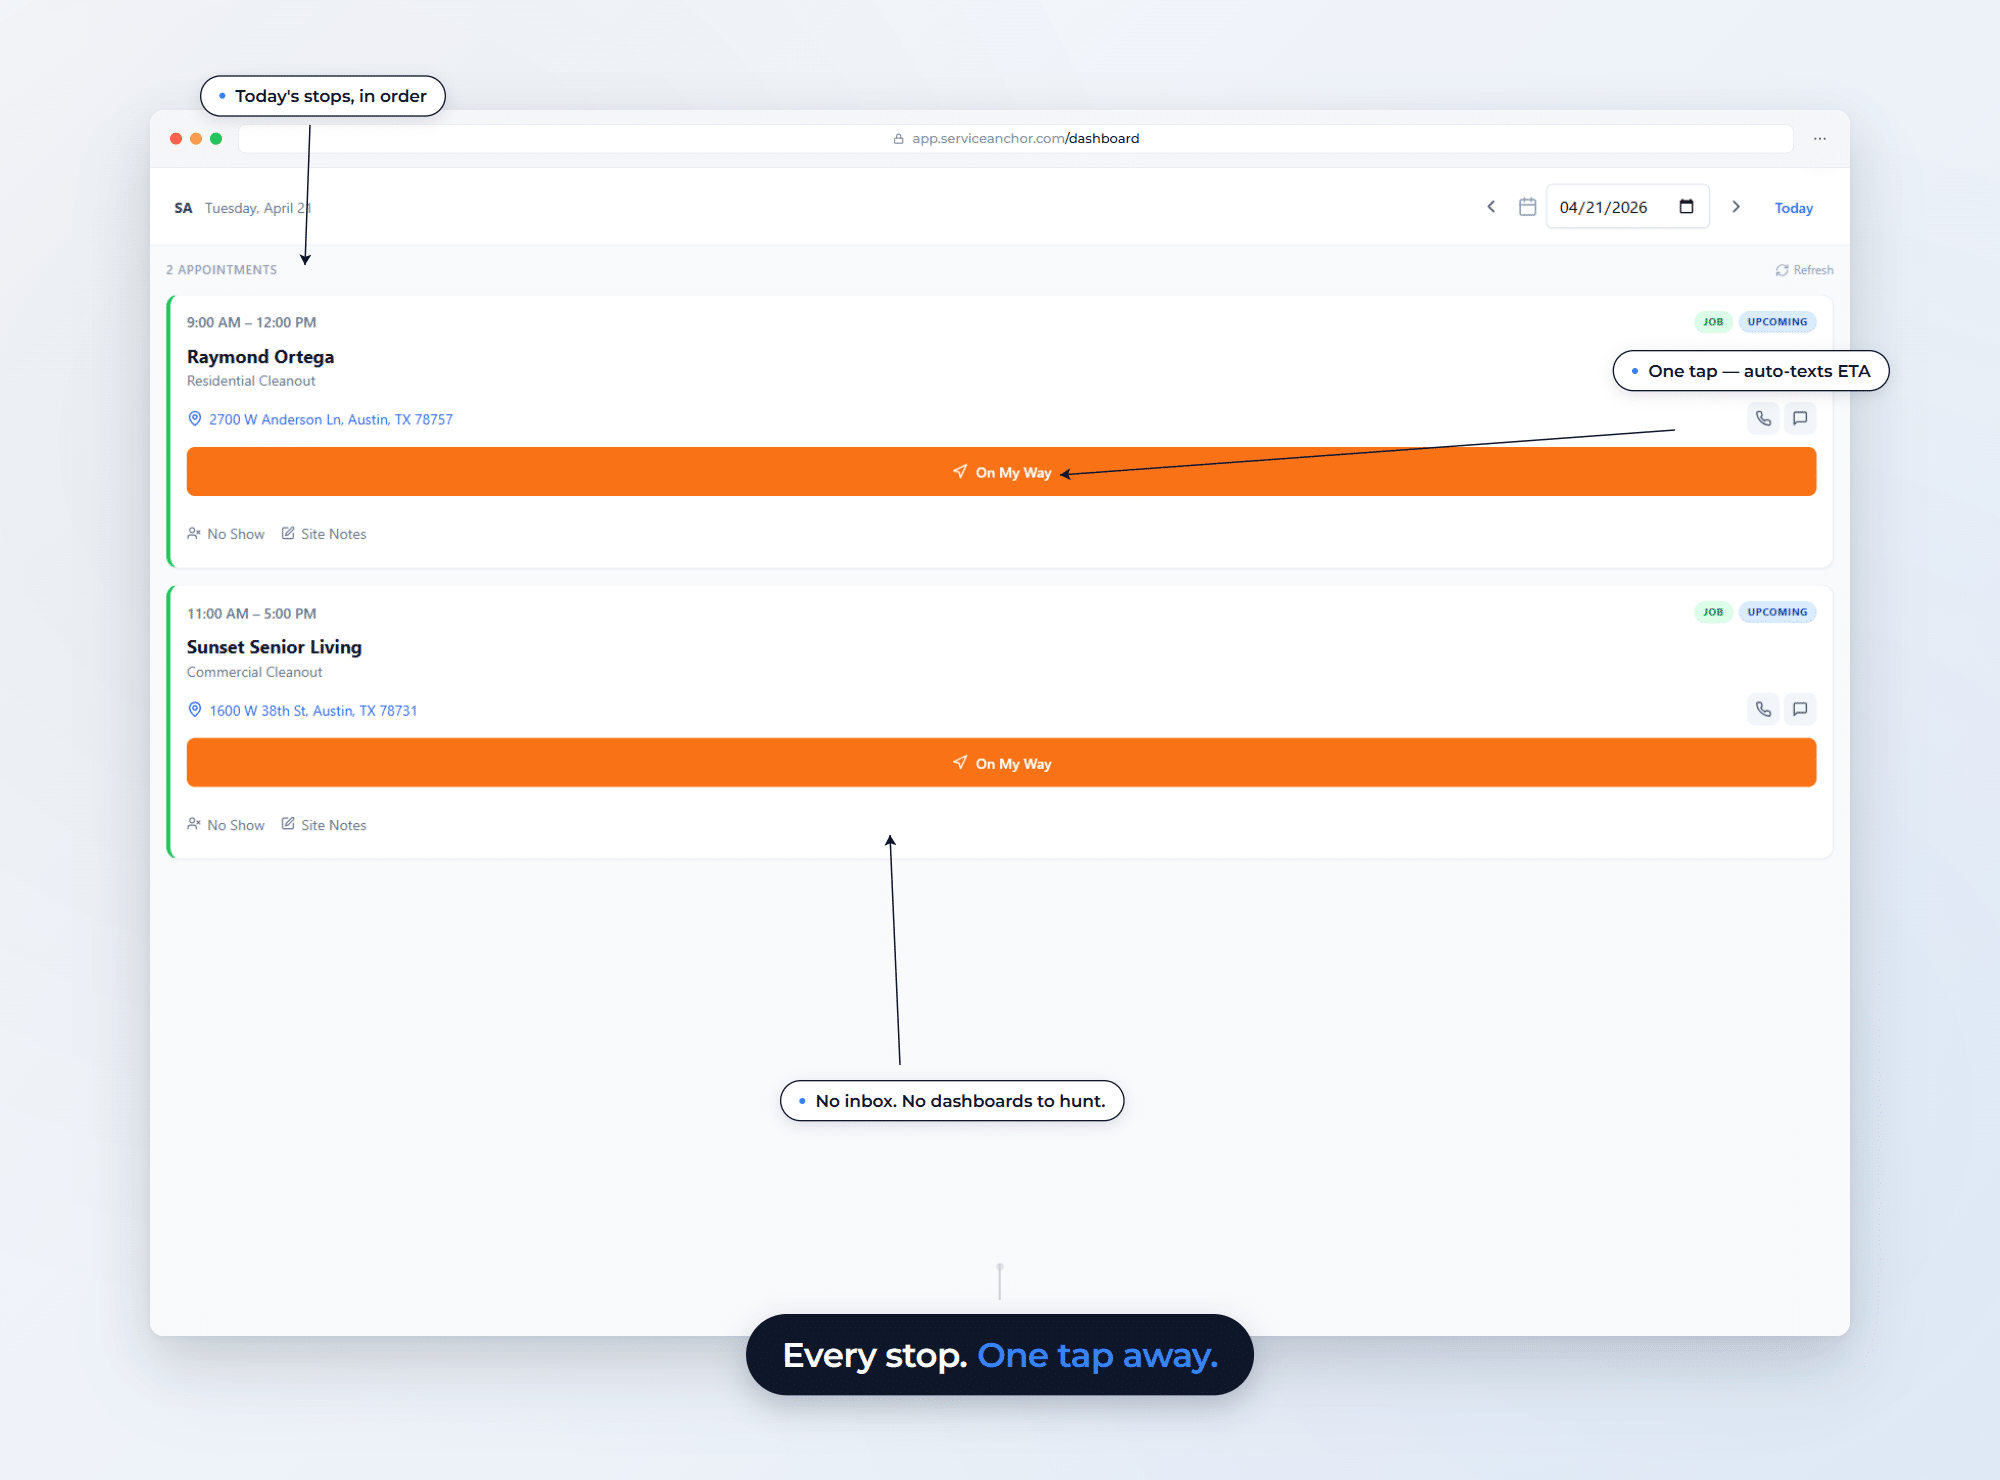Image resolution: width=2000 pixels, height=1480 pixels.
Task: Call Sunset Senior Living via phone icon
Action: point(1763,709)
